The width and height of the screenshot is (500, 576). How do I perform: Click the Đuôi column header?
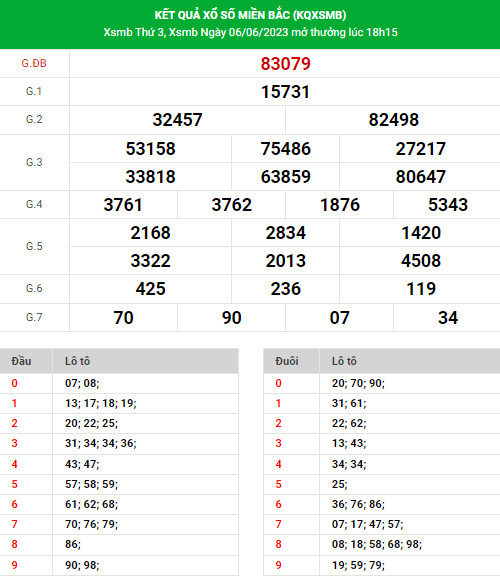tap(287, 361)
